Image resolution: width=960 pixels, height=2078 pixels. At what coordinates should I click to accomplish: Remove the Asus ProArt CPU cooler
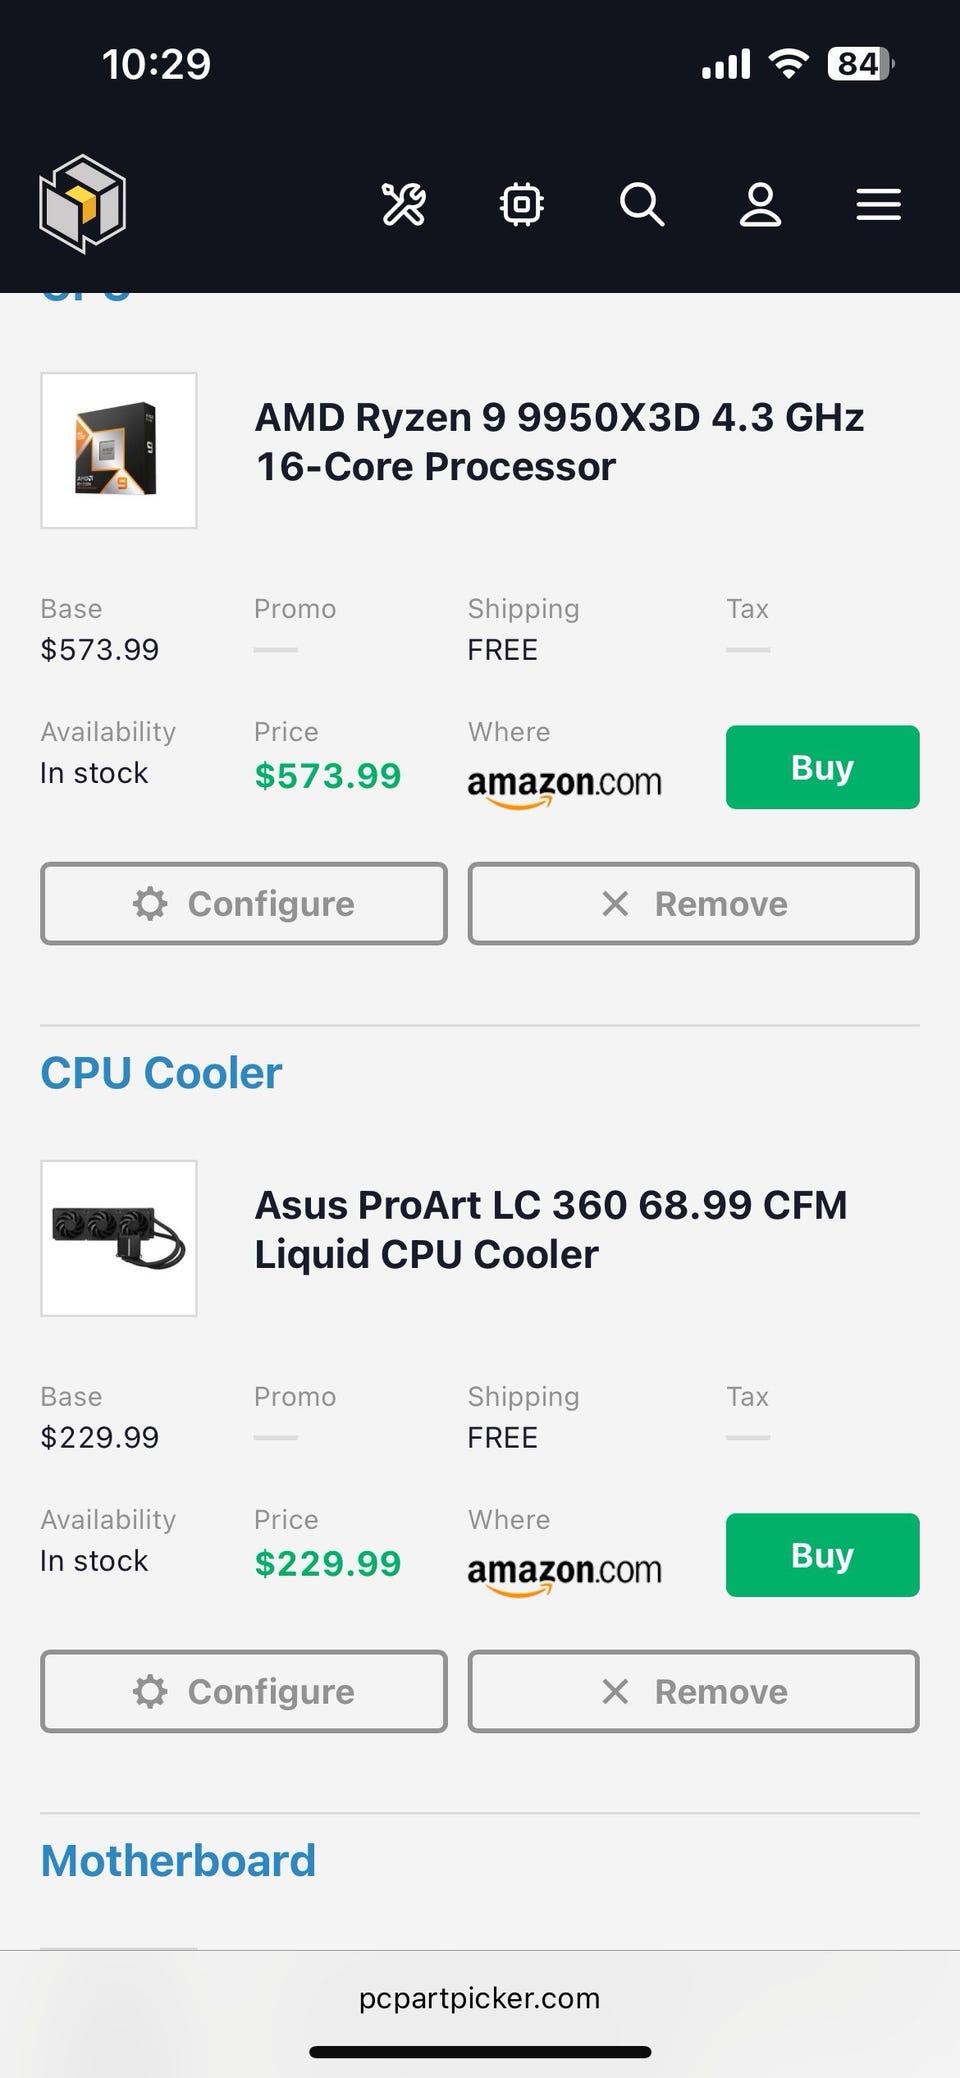click(x=693, y=1691)
